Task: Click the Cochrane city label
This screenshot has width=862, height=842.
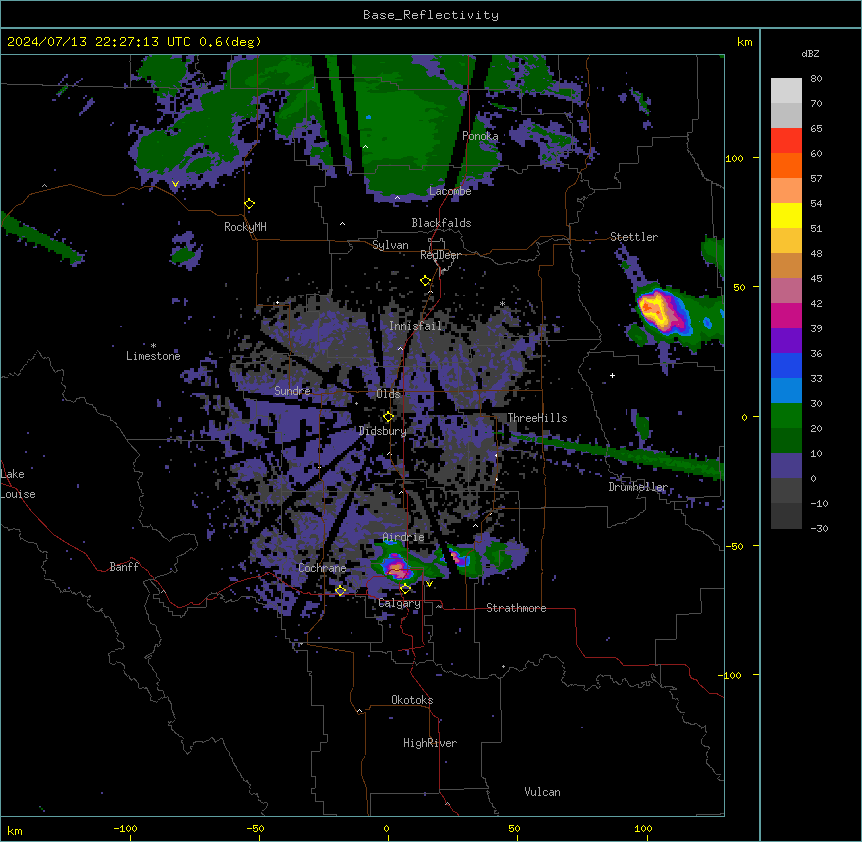Action: point(322,568)
